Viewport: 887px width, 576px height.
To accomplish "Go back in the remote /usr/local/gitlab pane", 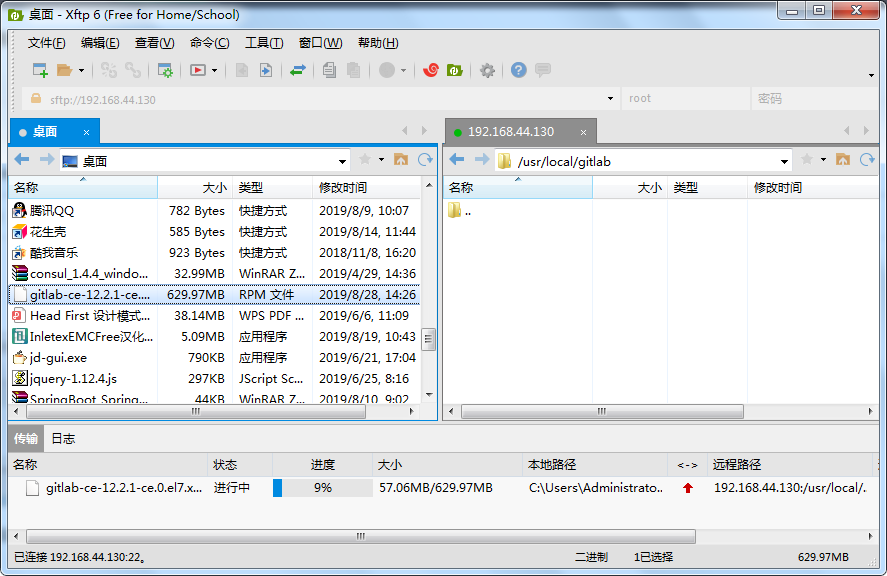I will 457,160.
